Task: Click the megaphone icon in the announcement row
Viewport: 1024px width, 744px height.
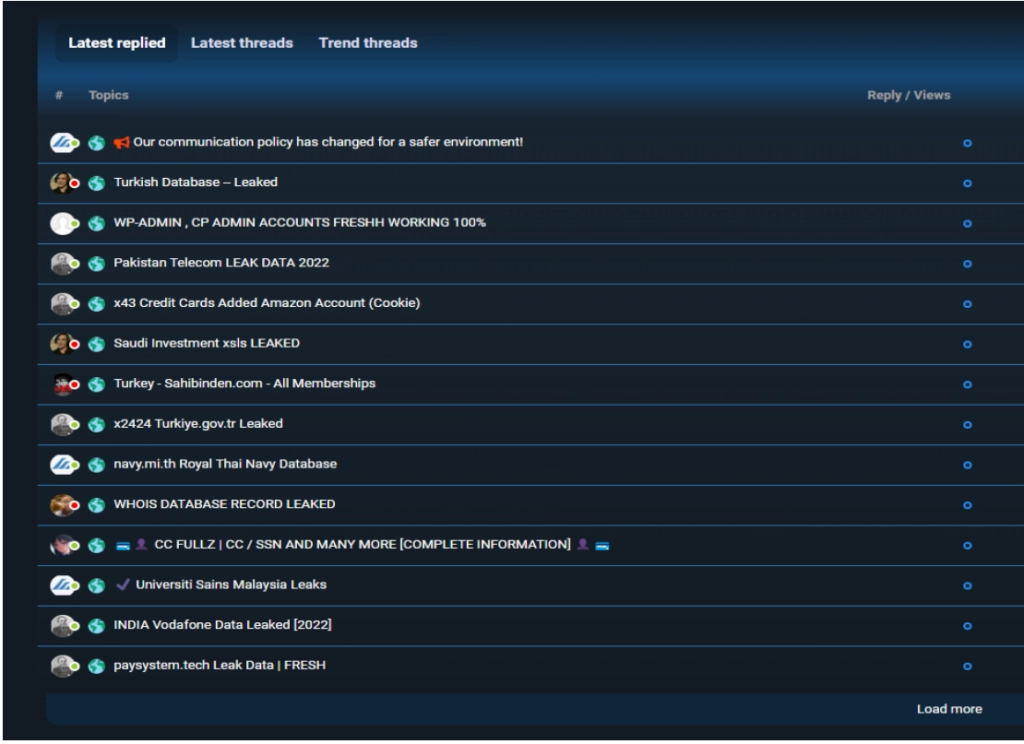Action: pyautogui.click(x=122, y=143)
